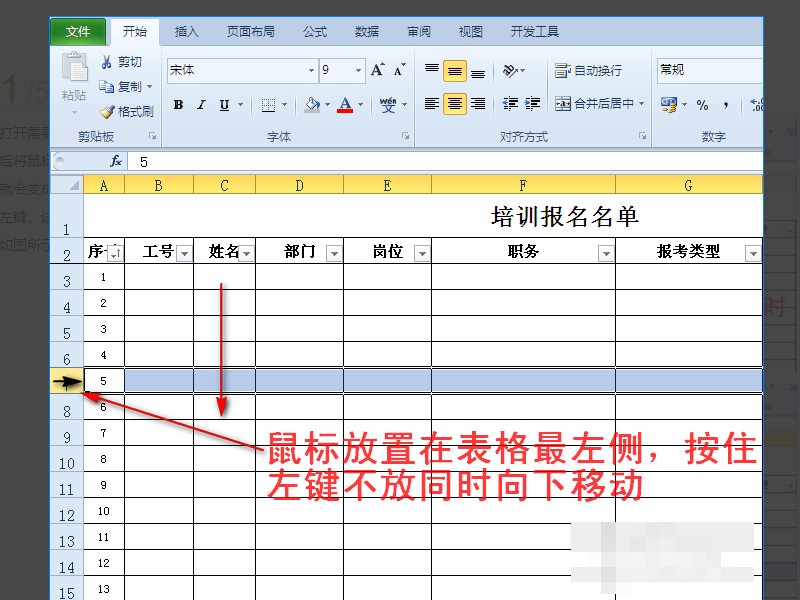Open alignment group dialog launcher

(642, 136)
